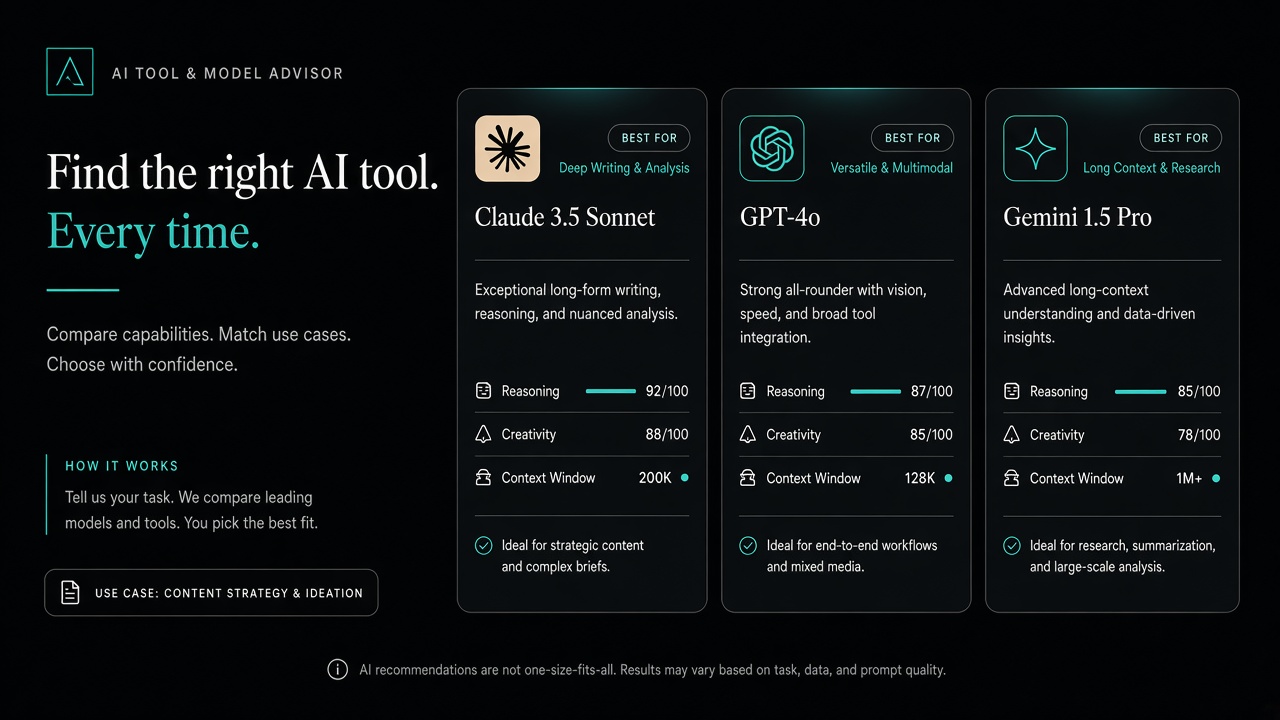This screenshot has width=1280, height=720.
Task: Open the Use Case: Content Strategy & Ideation button
Action: pyautogui.click(x=211, y=592)
